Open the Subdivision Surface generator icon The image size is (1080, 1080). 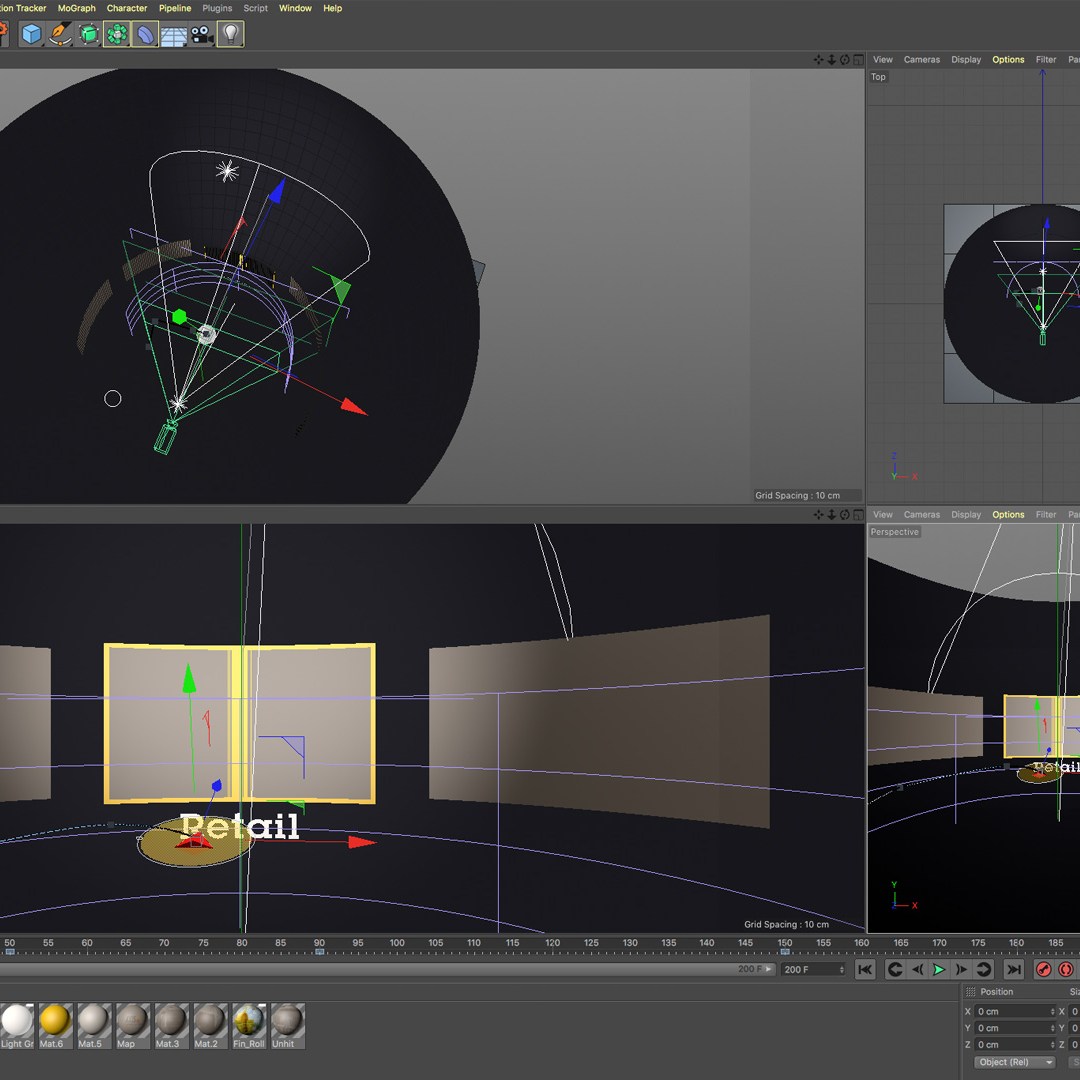point(89,35)
